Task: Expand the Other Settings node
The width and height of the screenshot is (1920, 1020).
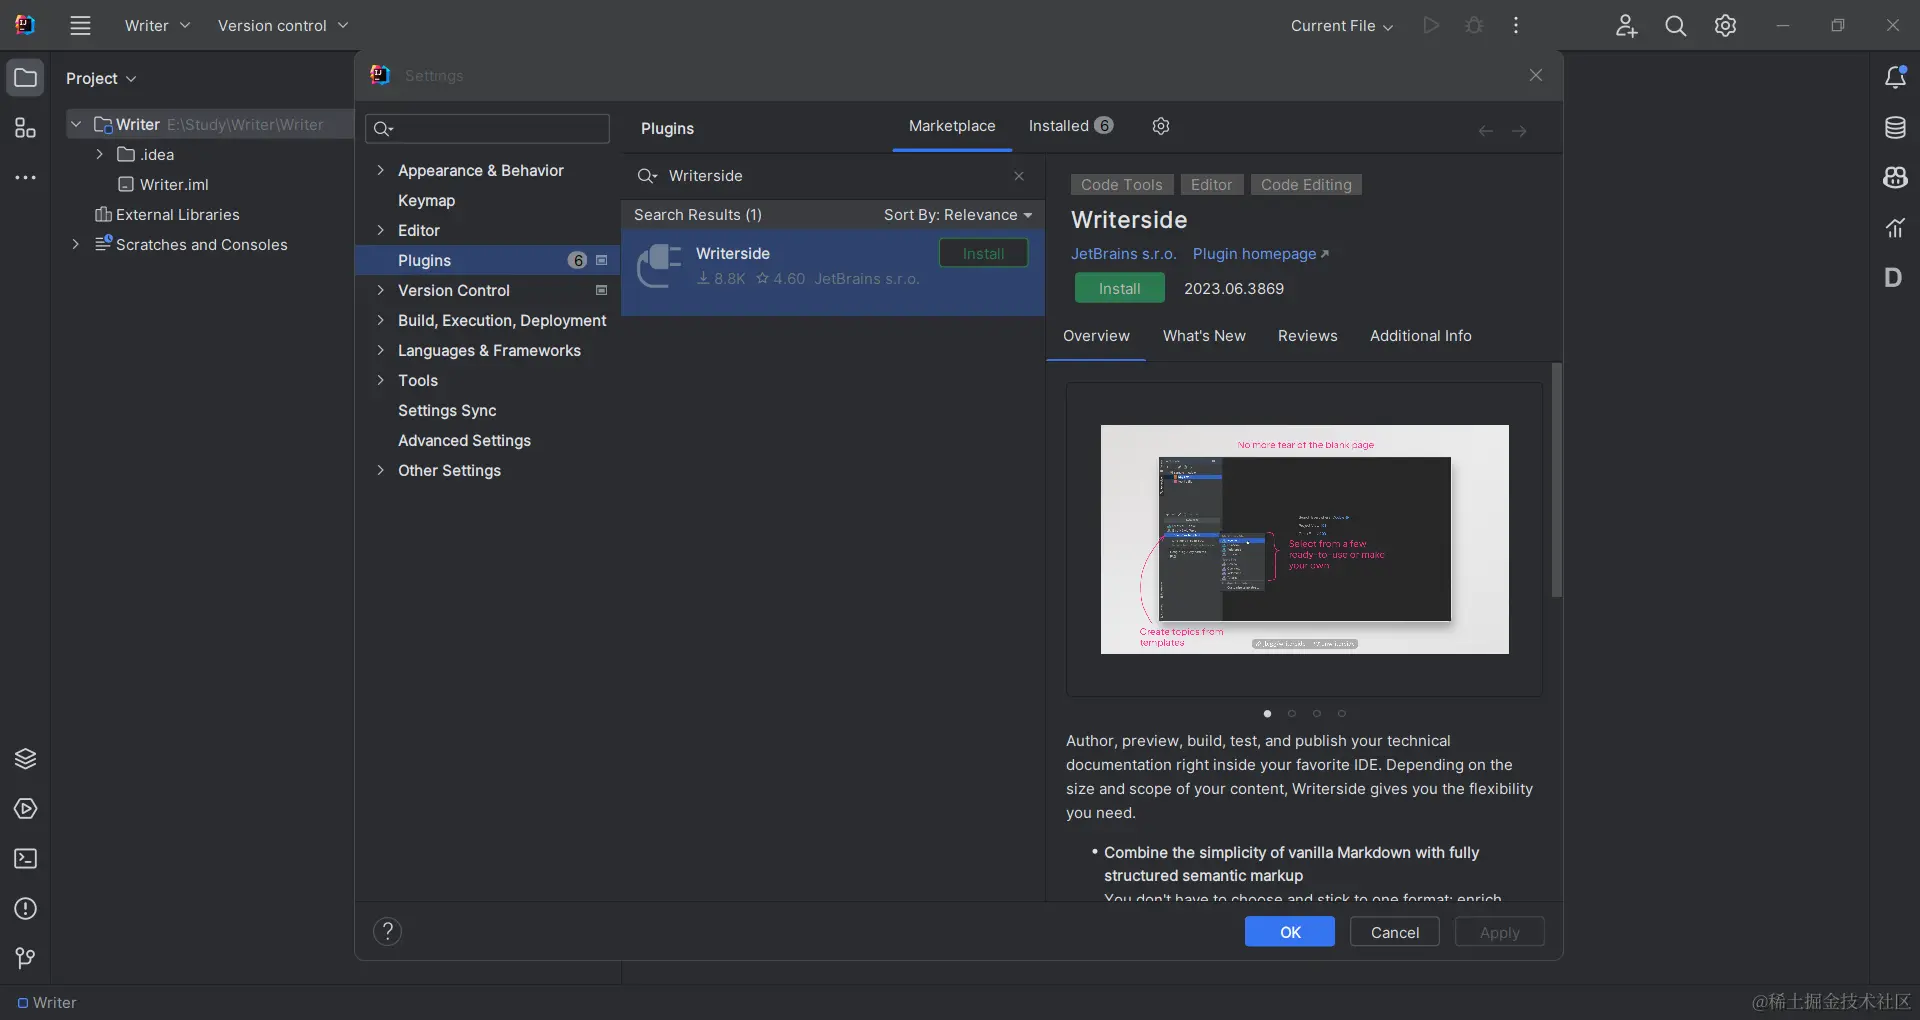Action: coord(380,470)
